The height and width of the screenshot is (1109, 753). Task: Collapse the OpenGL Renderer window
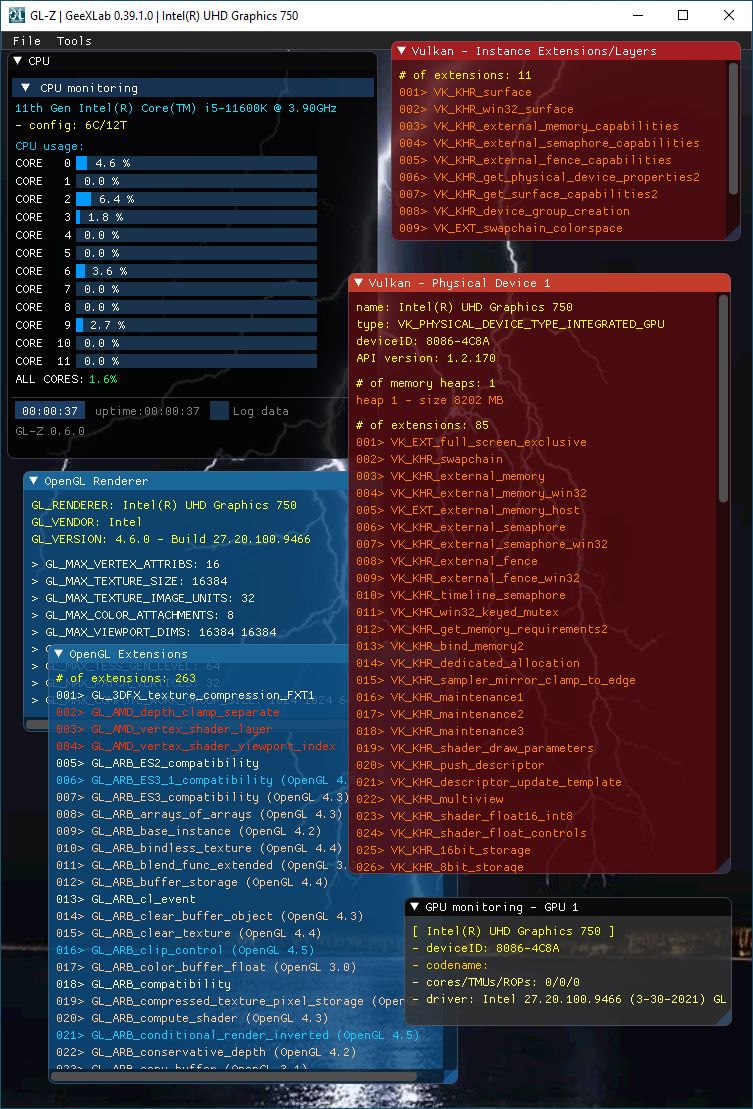pyautogui.click(x=33, y=481)
